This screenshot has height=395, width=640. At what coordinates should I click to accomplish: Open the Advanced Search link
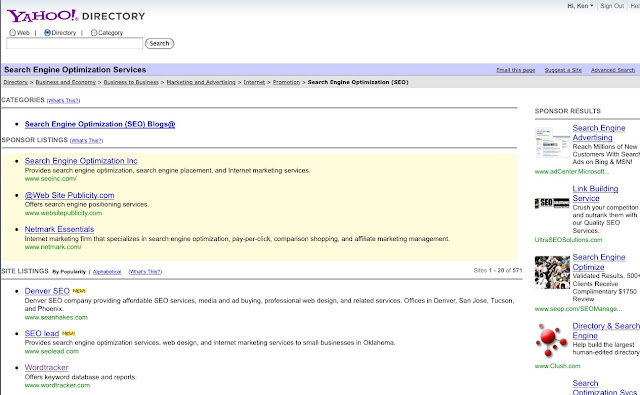point(613,70)
